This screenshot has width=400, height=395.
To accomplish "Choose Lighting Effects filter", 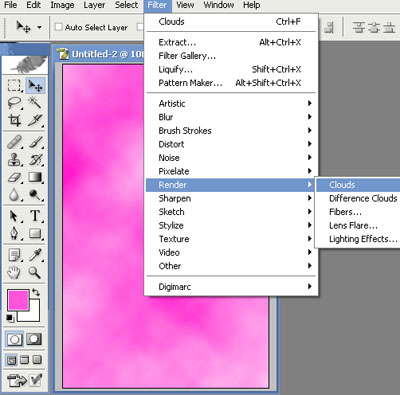I will [358, 239].
